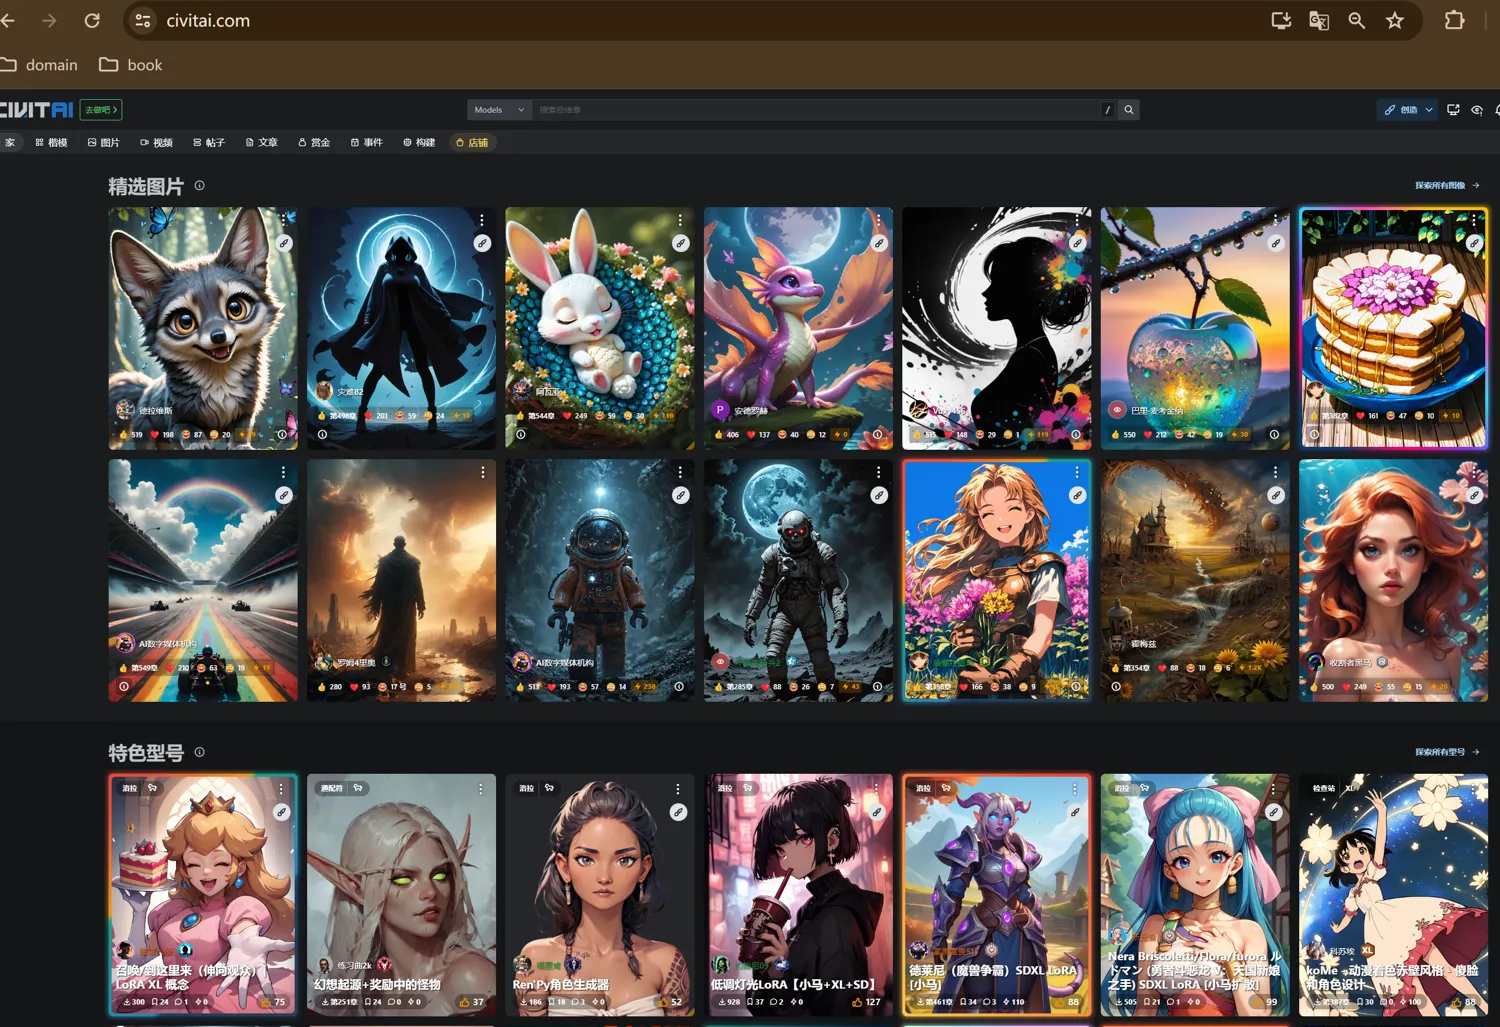
Task: Click remix brush icon on Ren'Py model card
Action: coord(678,812)
